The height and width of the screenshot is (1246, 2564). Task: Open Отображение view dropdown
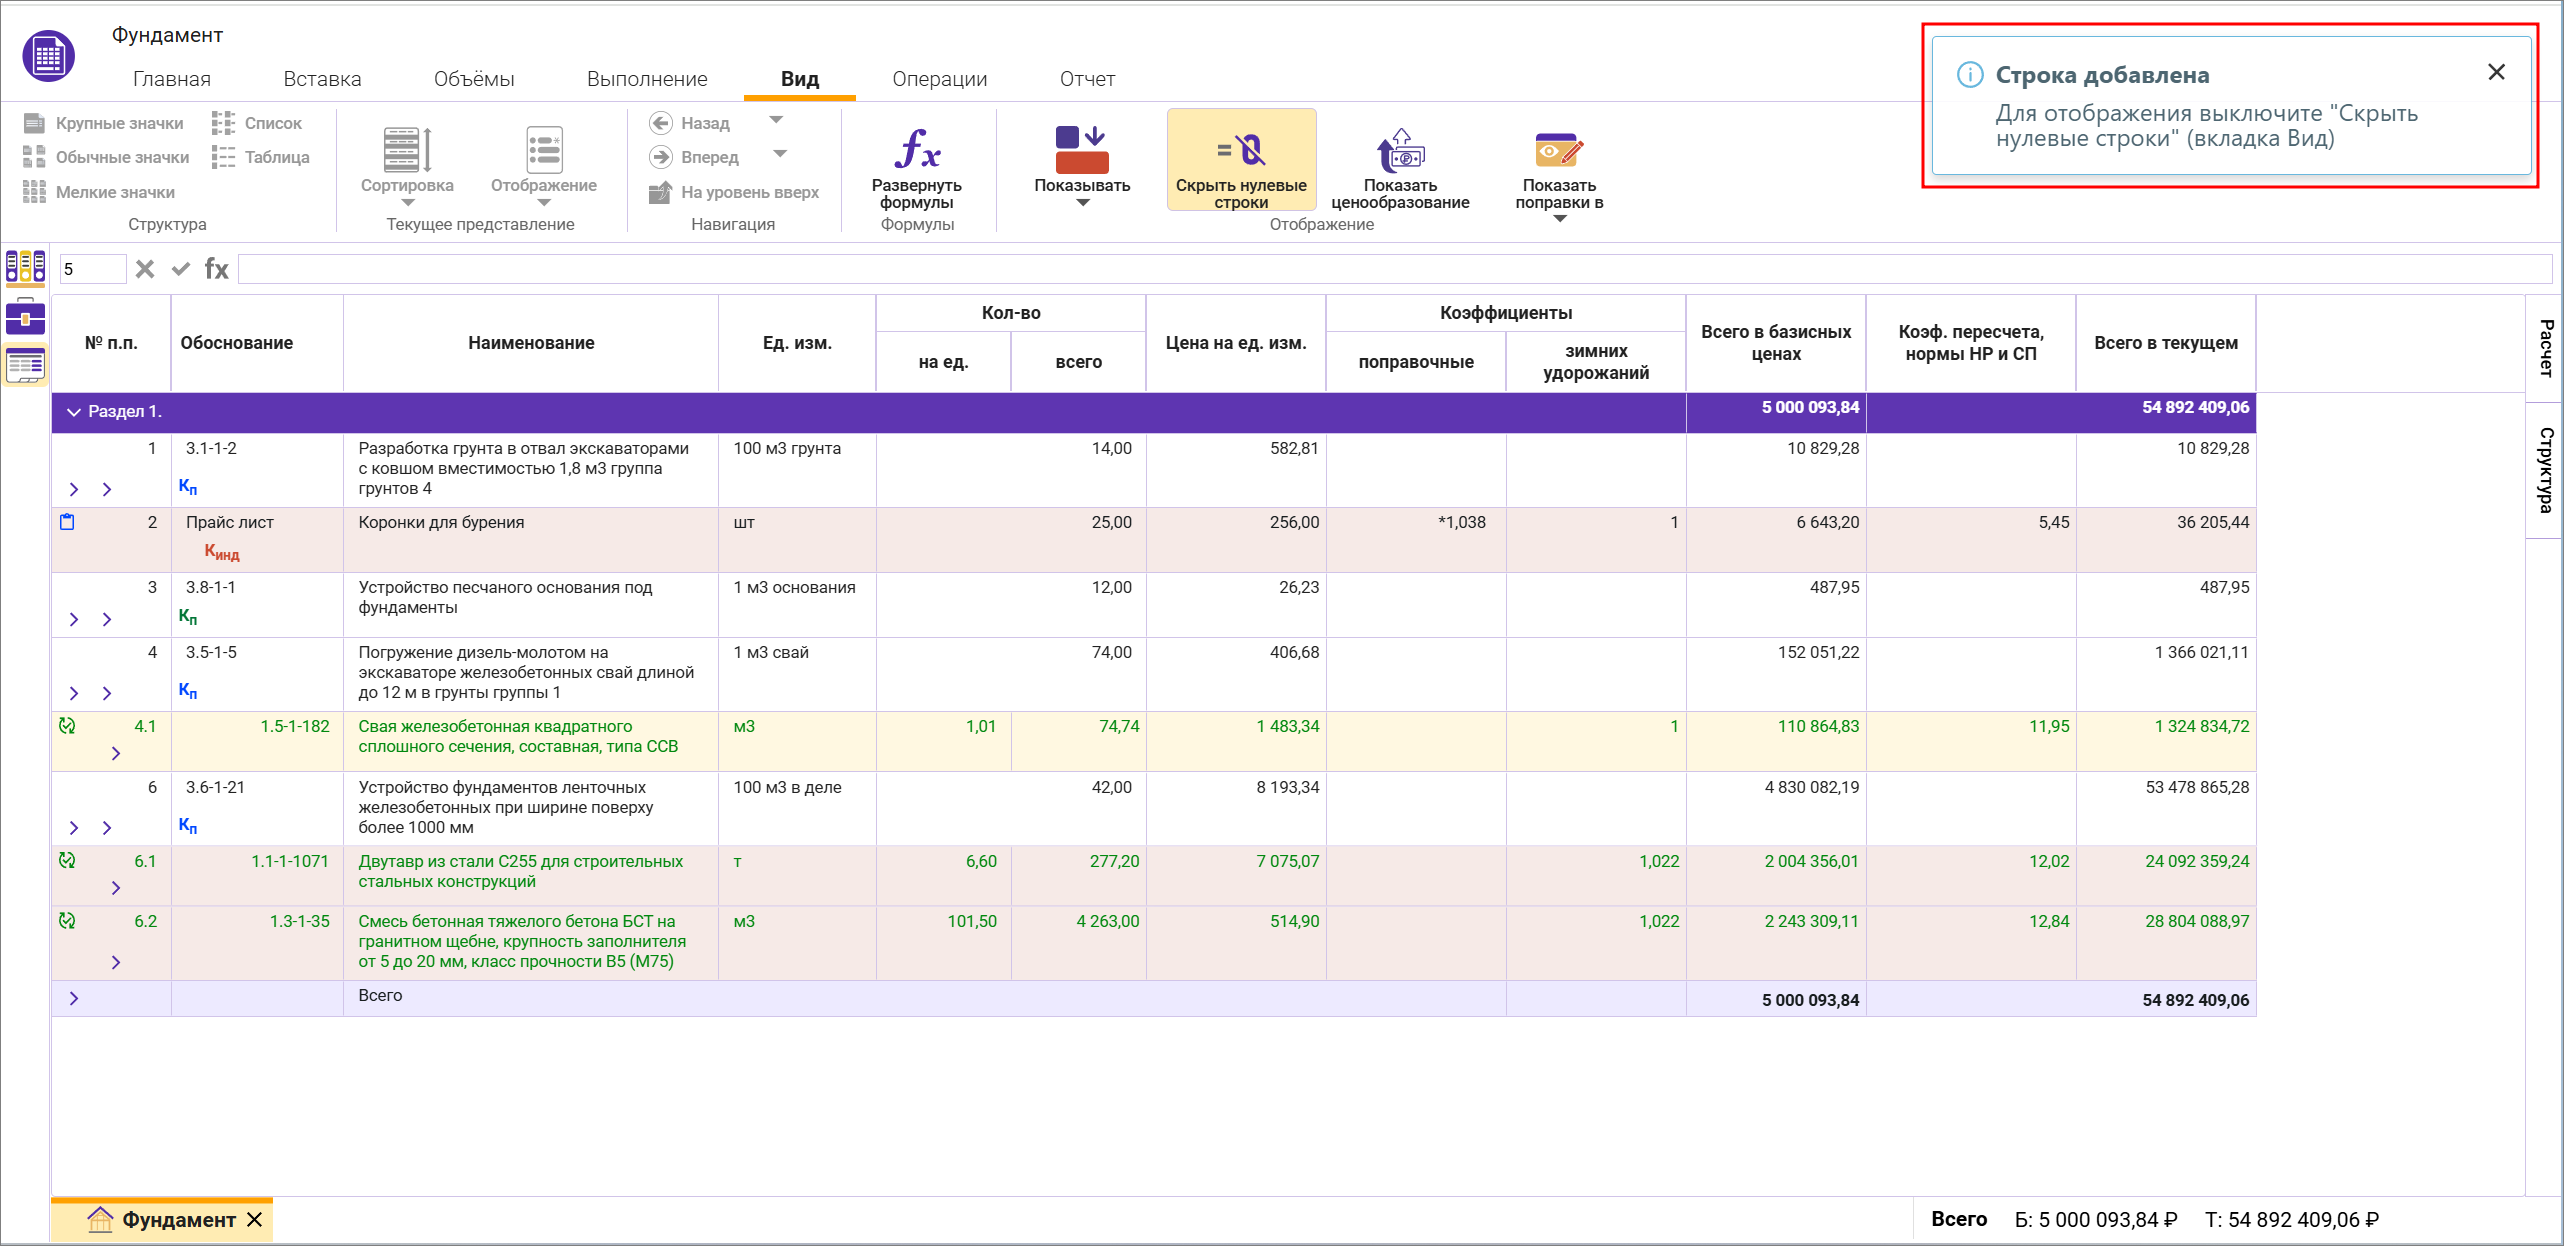(543, 203)
